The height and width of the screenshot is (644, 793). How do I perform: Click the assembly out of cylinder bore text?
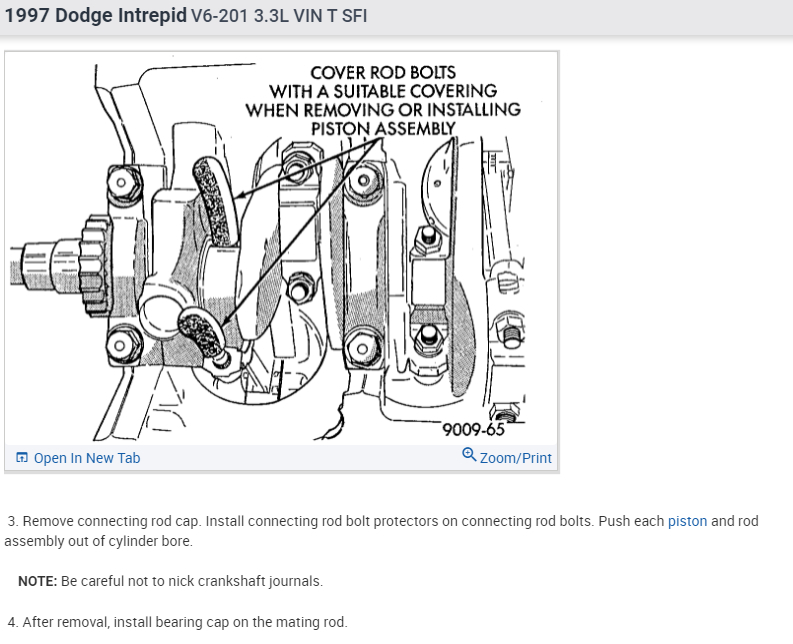[99, 541]
